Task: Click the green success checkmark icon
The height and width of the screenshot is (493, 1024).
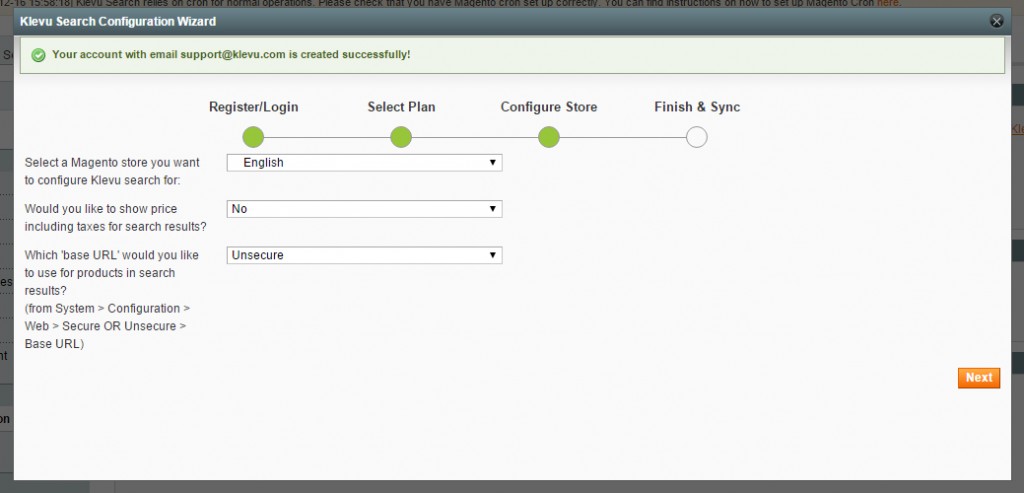Action: [38, 54]
